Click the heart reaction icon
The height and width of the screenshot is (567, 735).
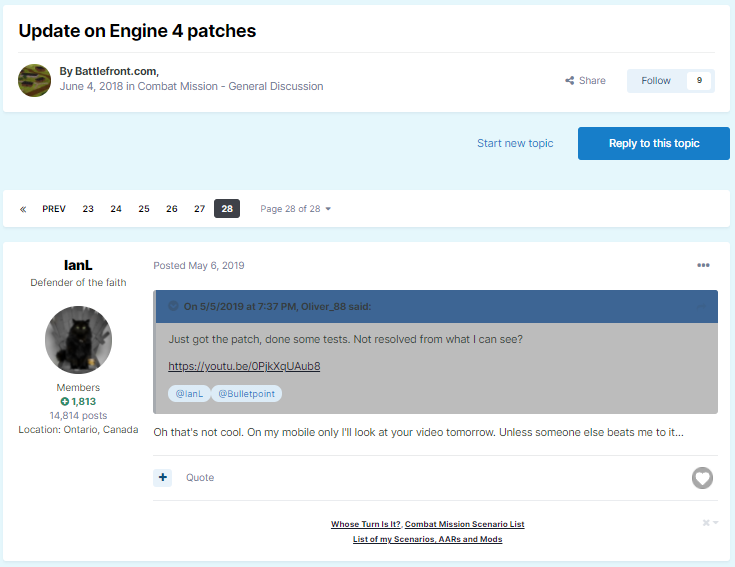pos(703,478)
